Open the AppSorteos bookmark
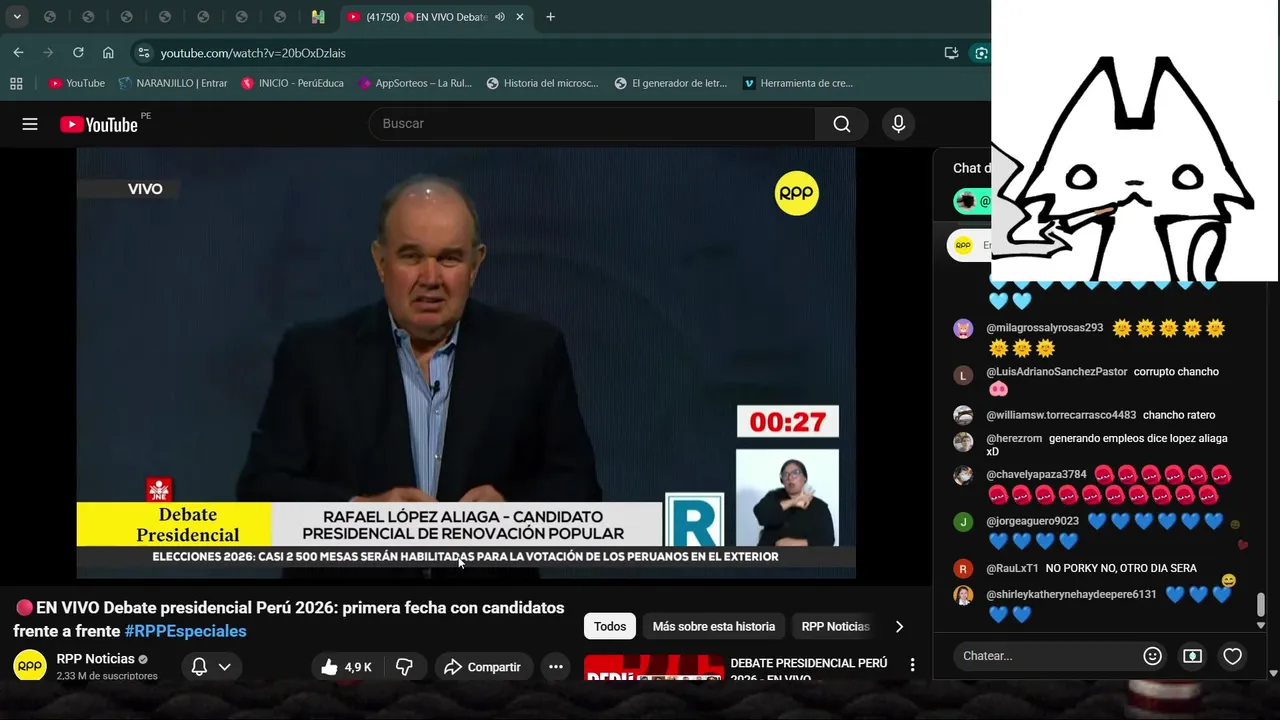Image resolution: width=1280 pixels, height=720 pixels. [415, 83]
